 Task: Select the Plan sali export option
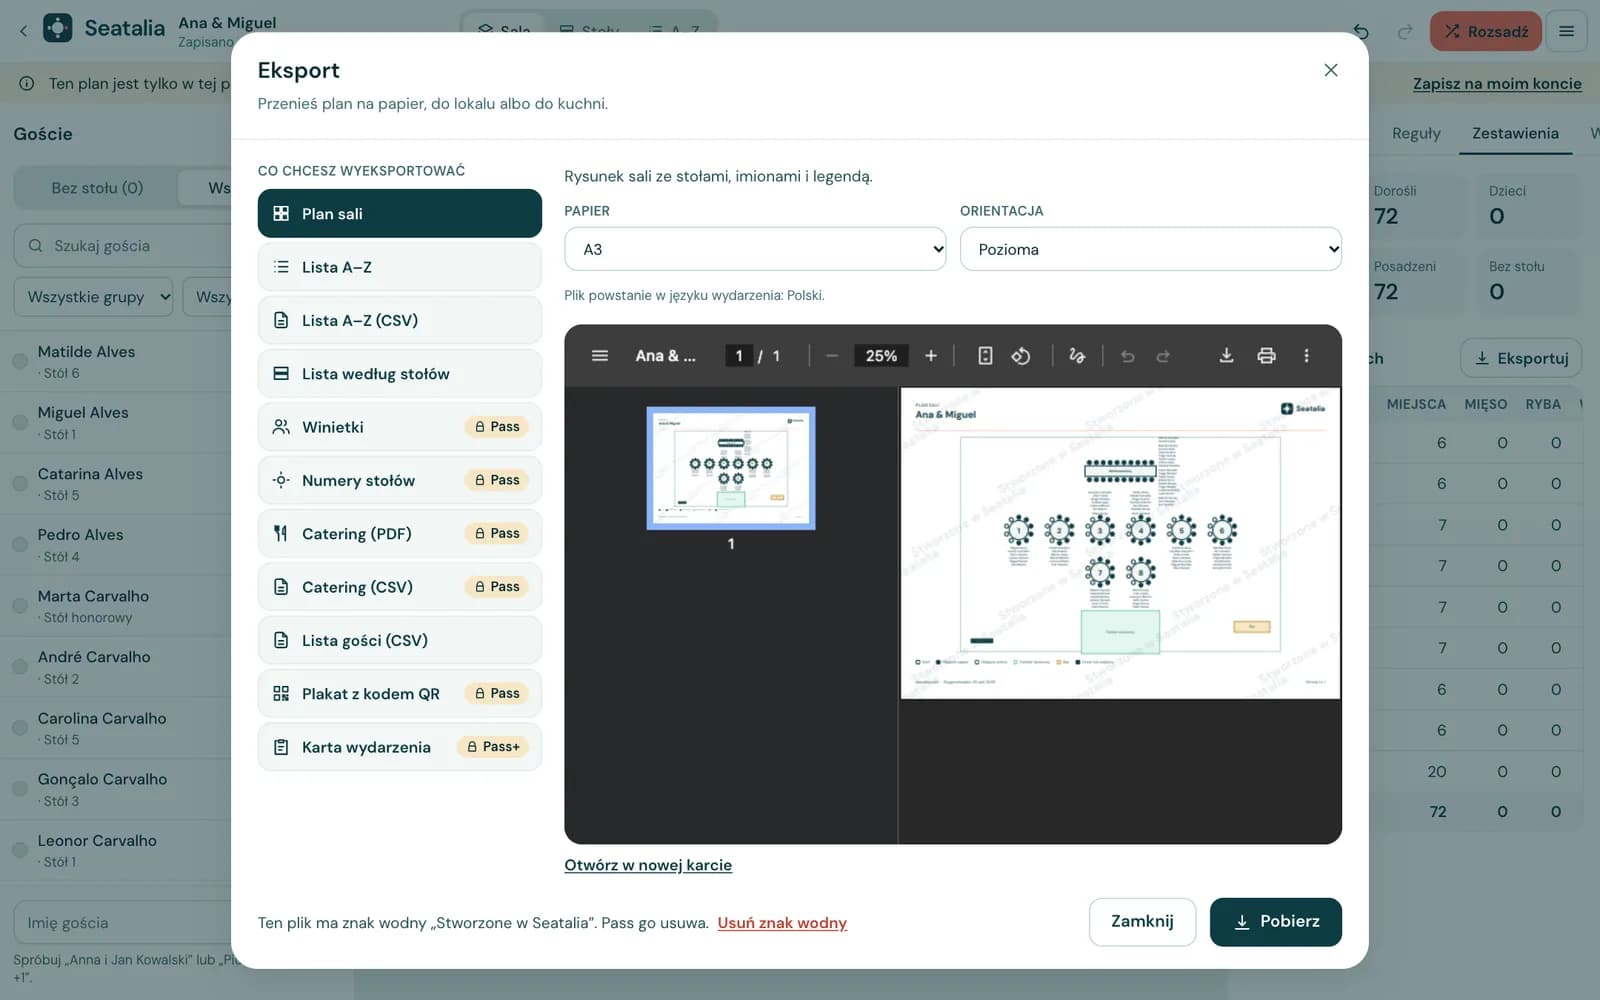pos(400,213)
